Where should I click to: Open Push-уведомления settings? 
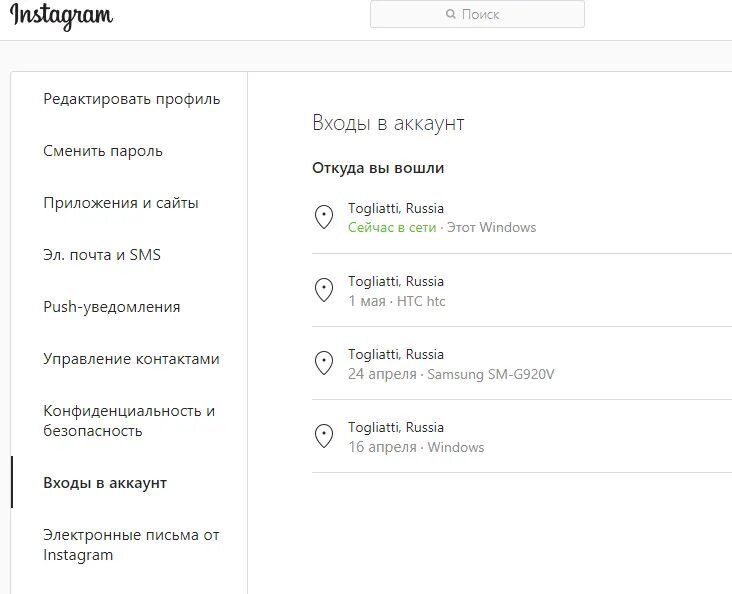[x=112, y=307]
